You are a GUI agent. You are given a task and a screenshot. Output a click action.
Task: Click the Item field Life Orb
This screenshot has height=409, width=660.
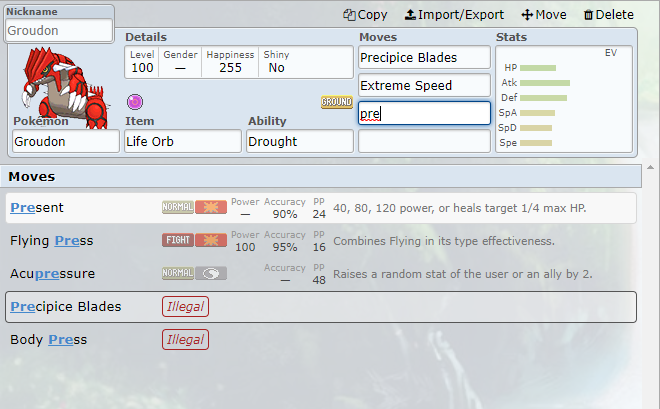[183, 141]
